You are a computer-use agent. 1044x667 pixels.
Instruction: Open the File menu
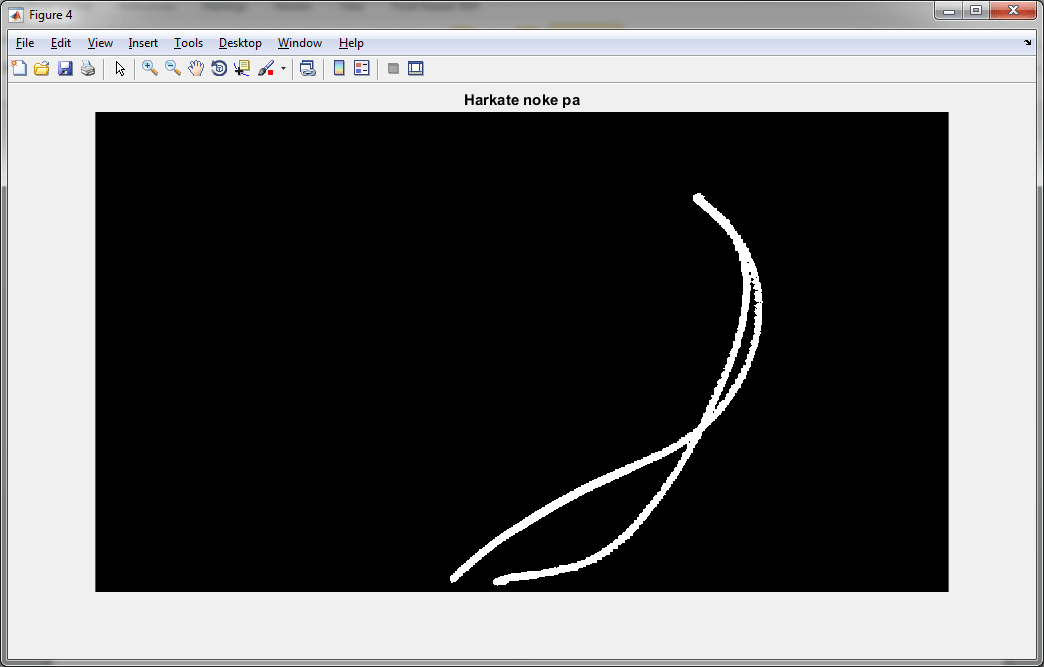25,43
